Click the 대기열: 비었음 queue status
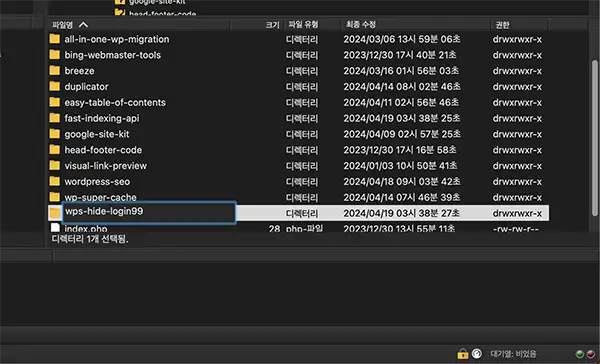The image size is (600, 364). tap(514, 354)
